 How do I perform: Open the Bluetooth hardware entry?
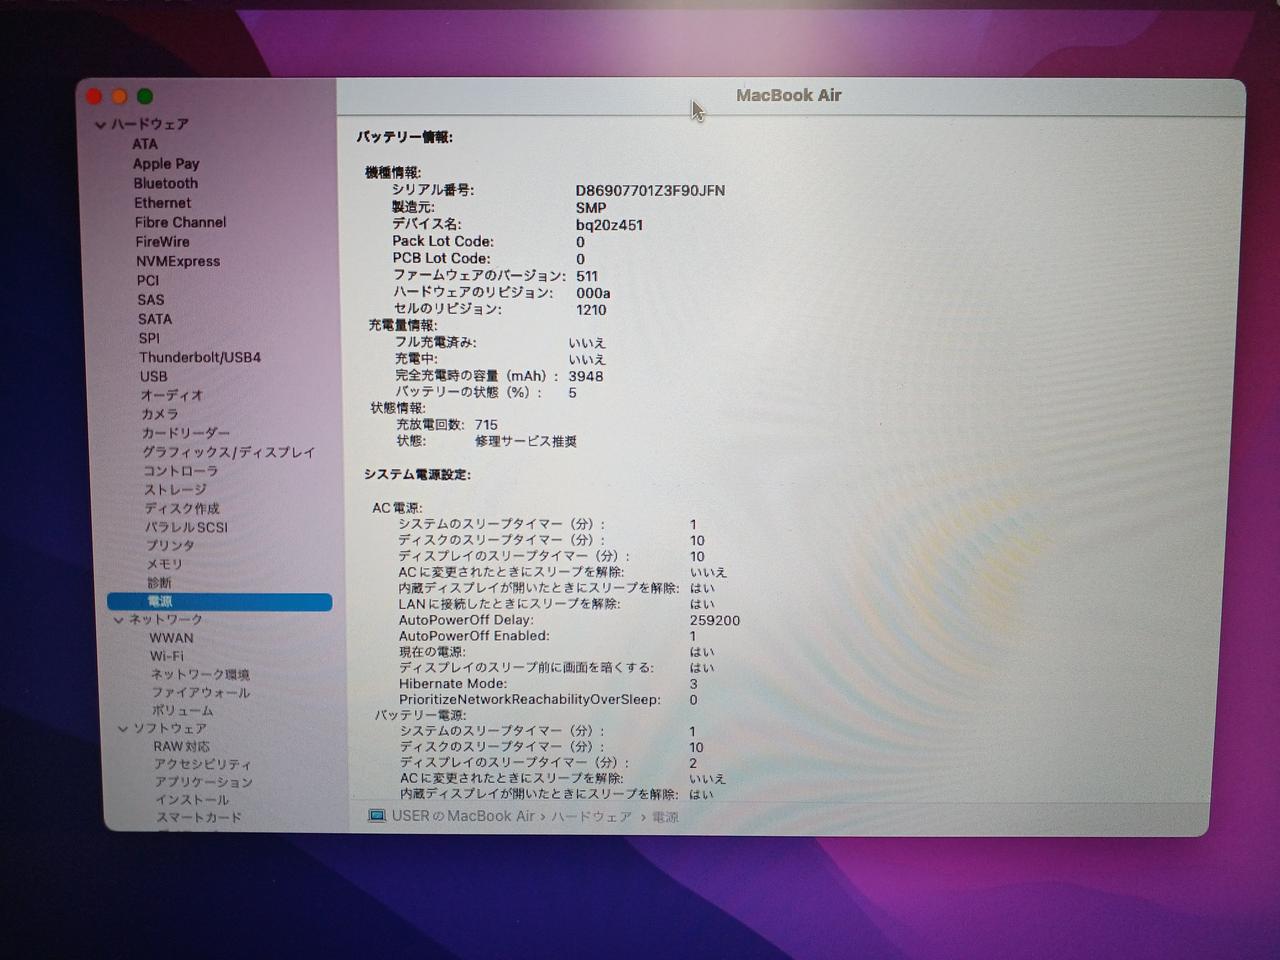(166, 183)
